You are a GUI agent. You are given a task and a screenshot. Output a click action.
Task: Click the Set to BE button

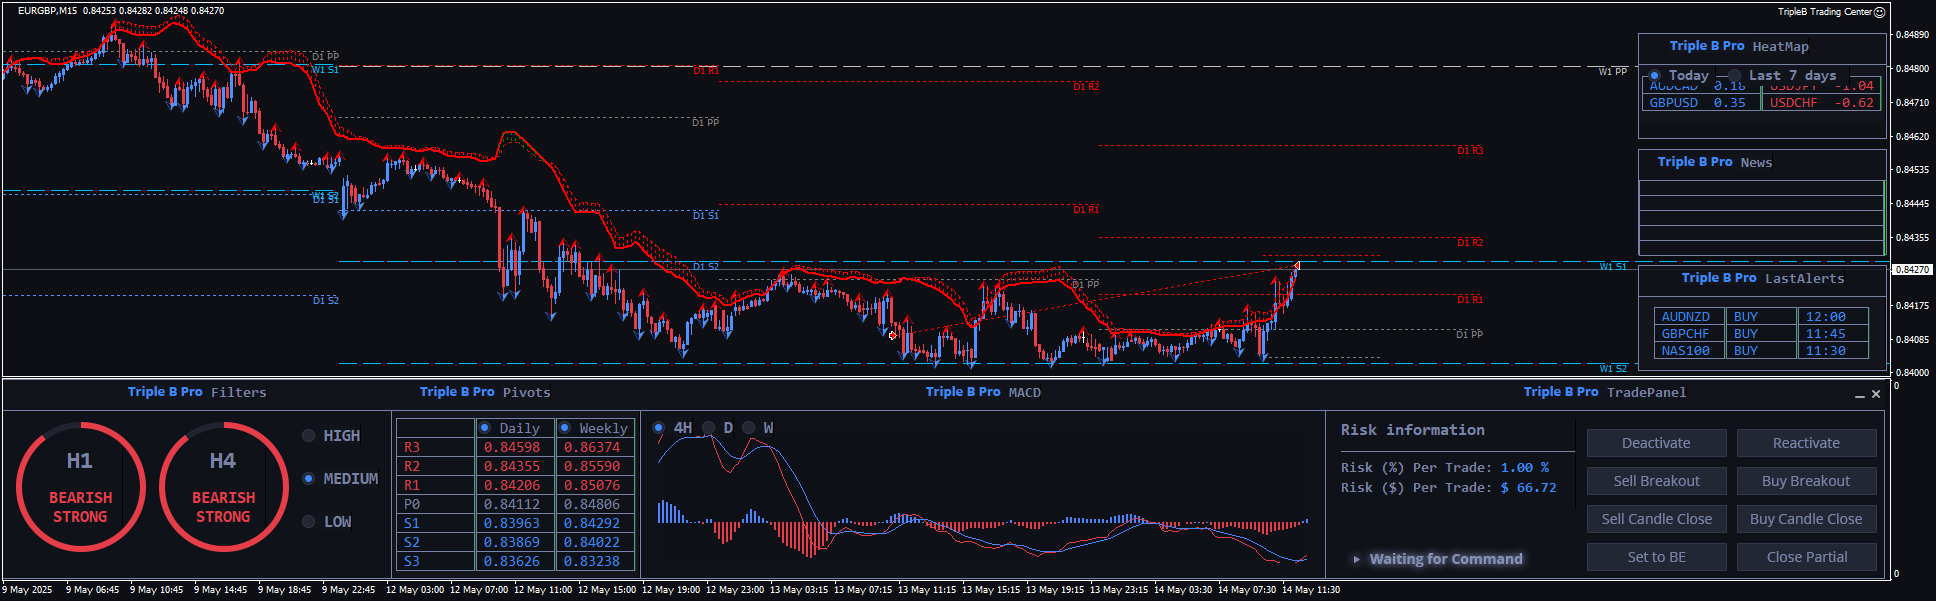pos(1656,557)
